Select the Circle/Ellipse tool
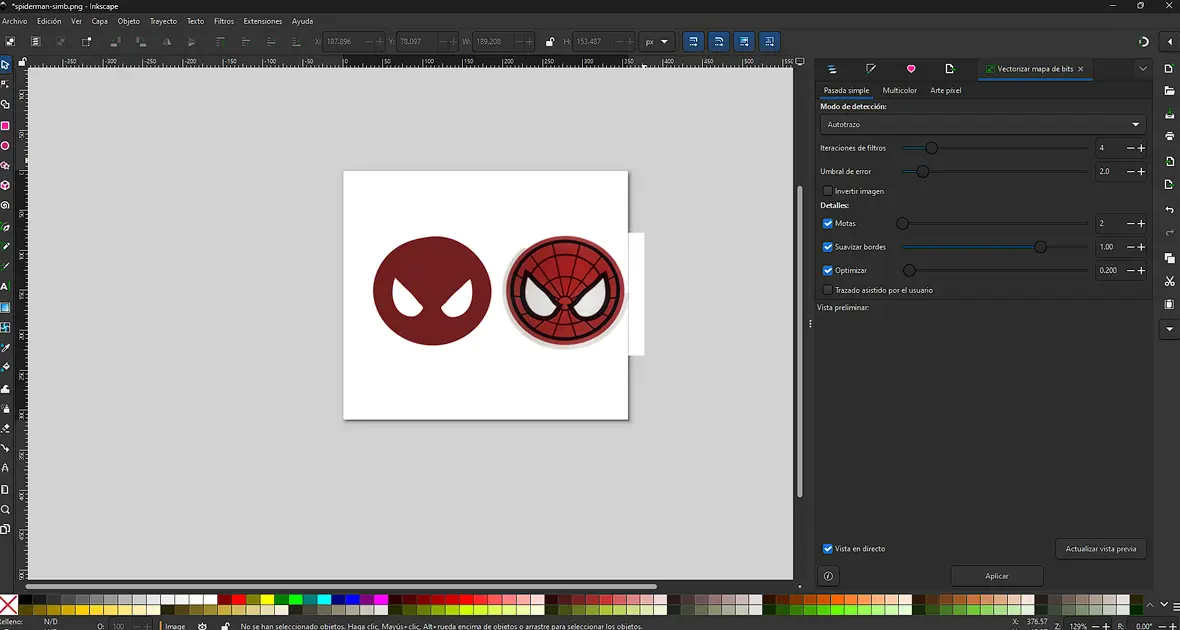The image size is (1180, 630). pyautogui.click(x=7, y=144)
